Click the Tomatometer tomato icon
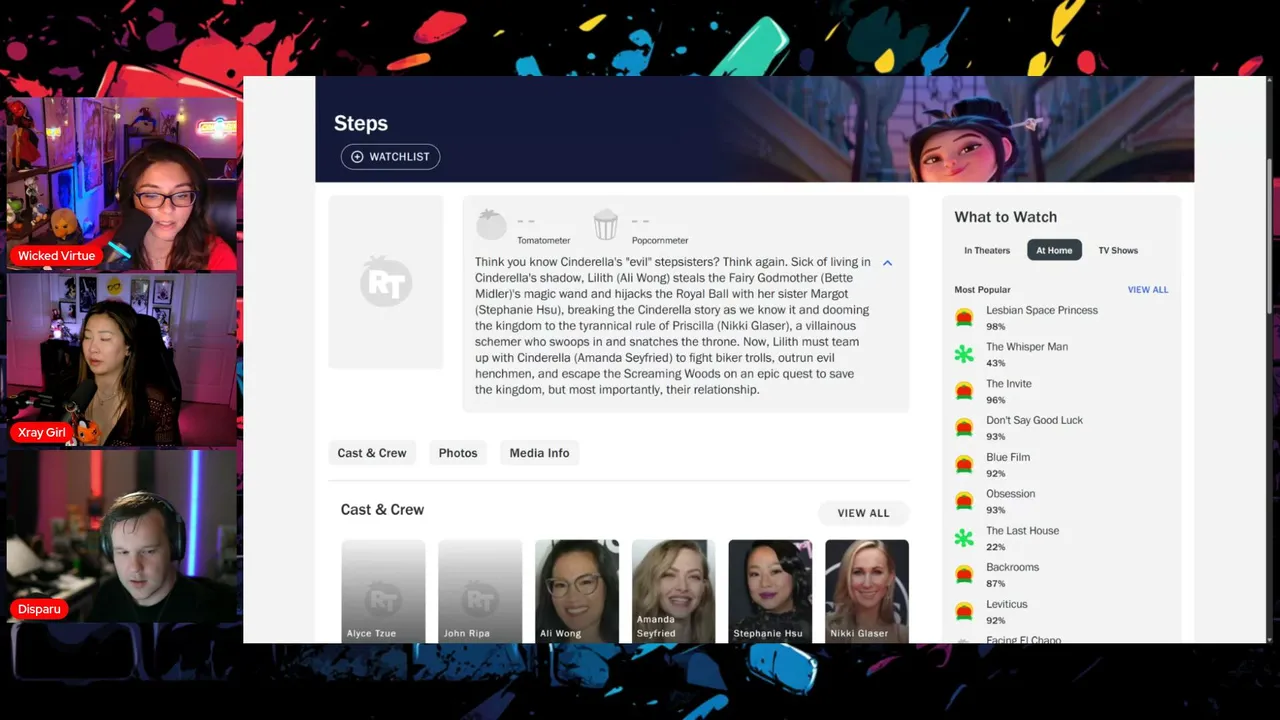1280x720 pixels. pos(491,225)
